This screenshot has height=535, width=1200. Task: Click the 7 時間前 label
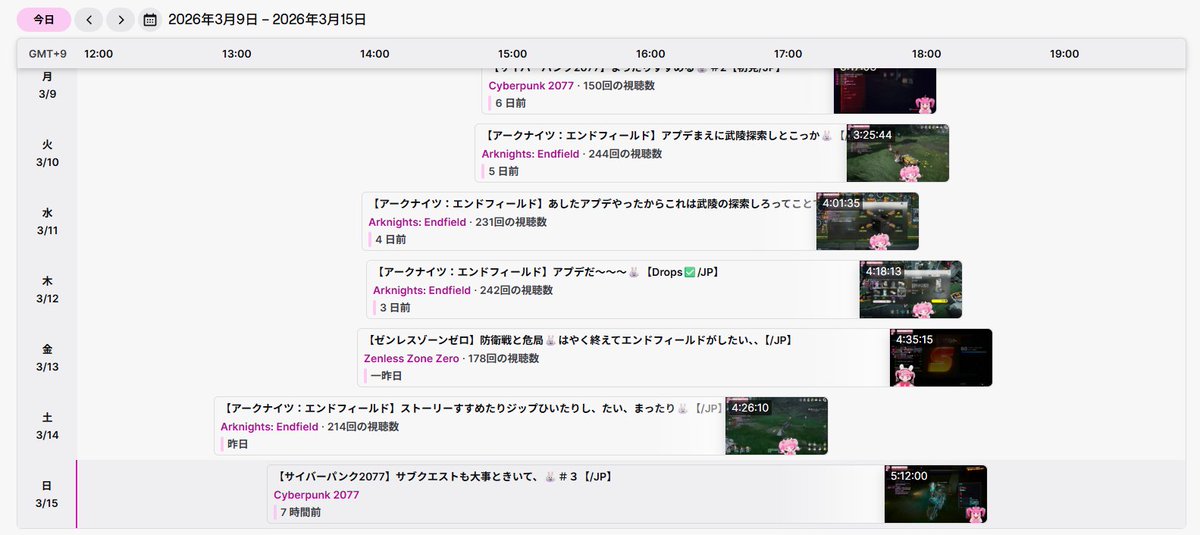click(x=301, y=512)
